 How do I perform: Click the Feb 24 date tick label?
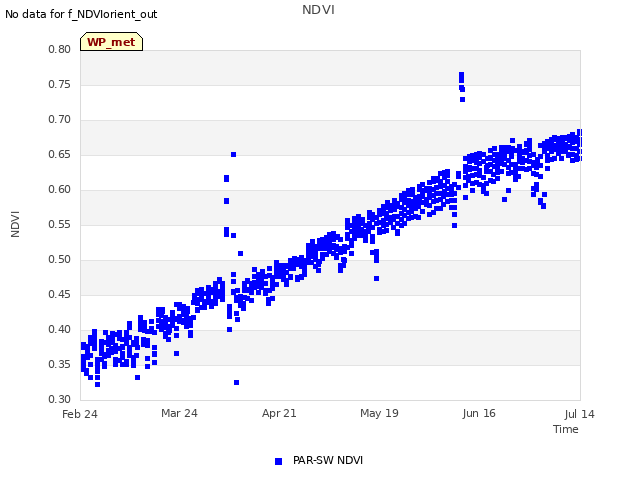[x=80, y=414]
